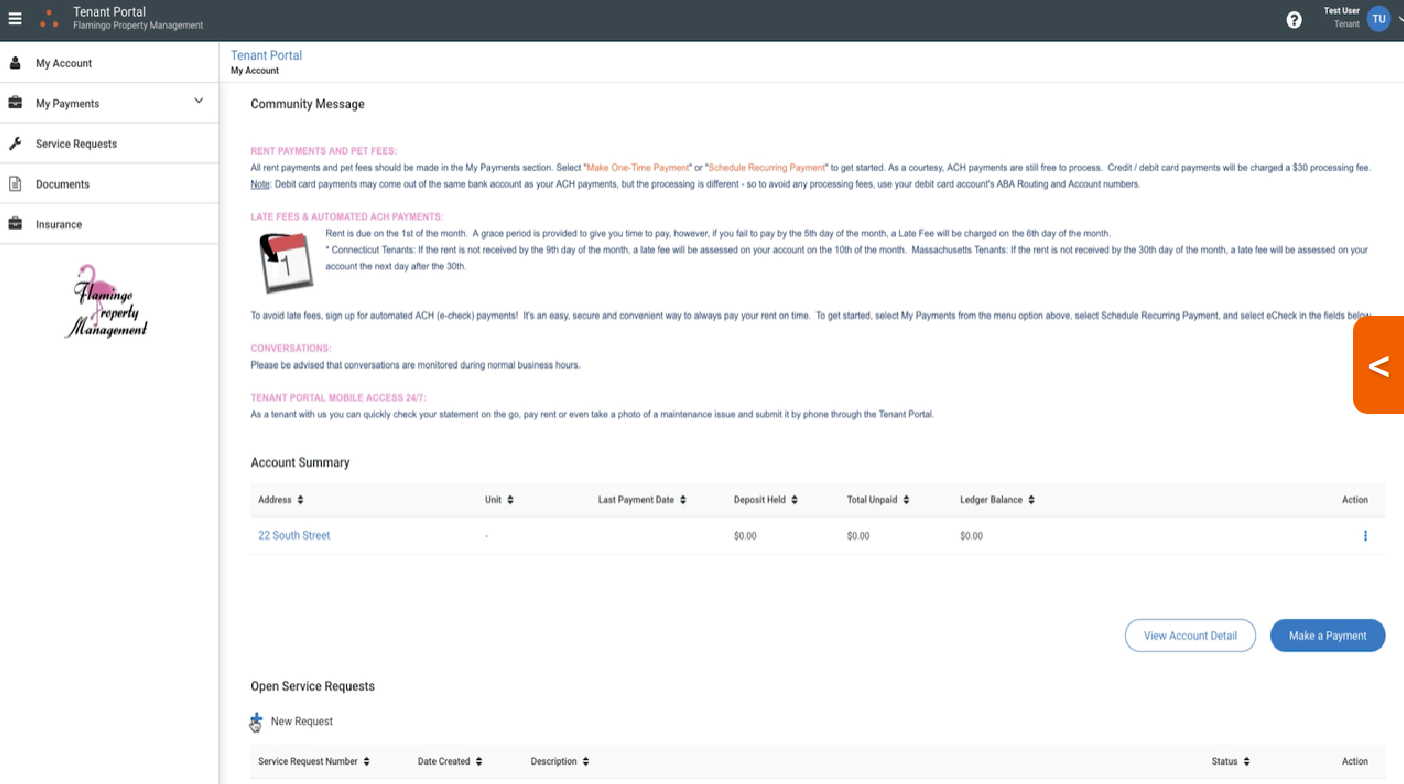Image resolution: width=1404 pixels, height=784 pixels.
Task: Expand the My Payments submenu chevron
Action: click(199, 101)
